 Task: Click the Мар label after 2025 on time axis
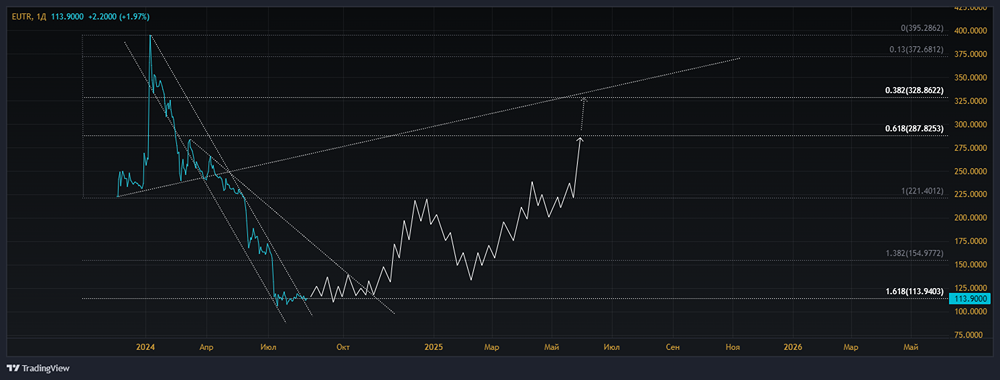pos(491,347)
